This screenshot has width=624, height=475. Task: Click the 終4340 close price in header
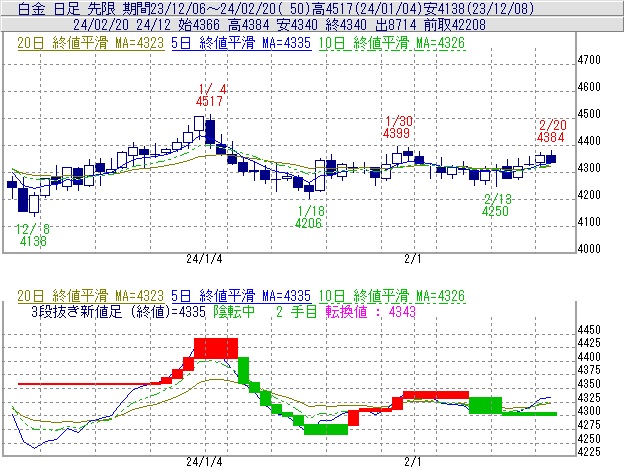click(x=346, y=25)
